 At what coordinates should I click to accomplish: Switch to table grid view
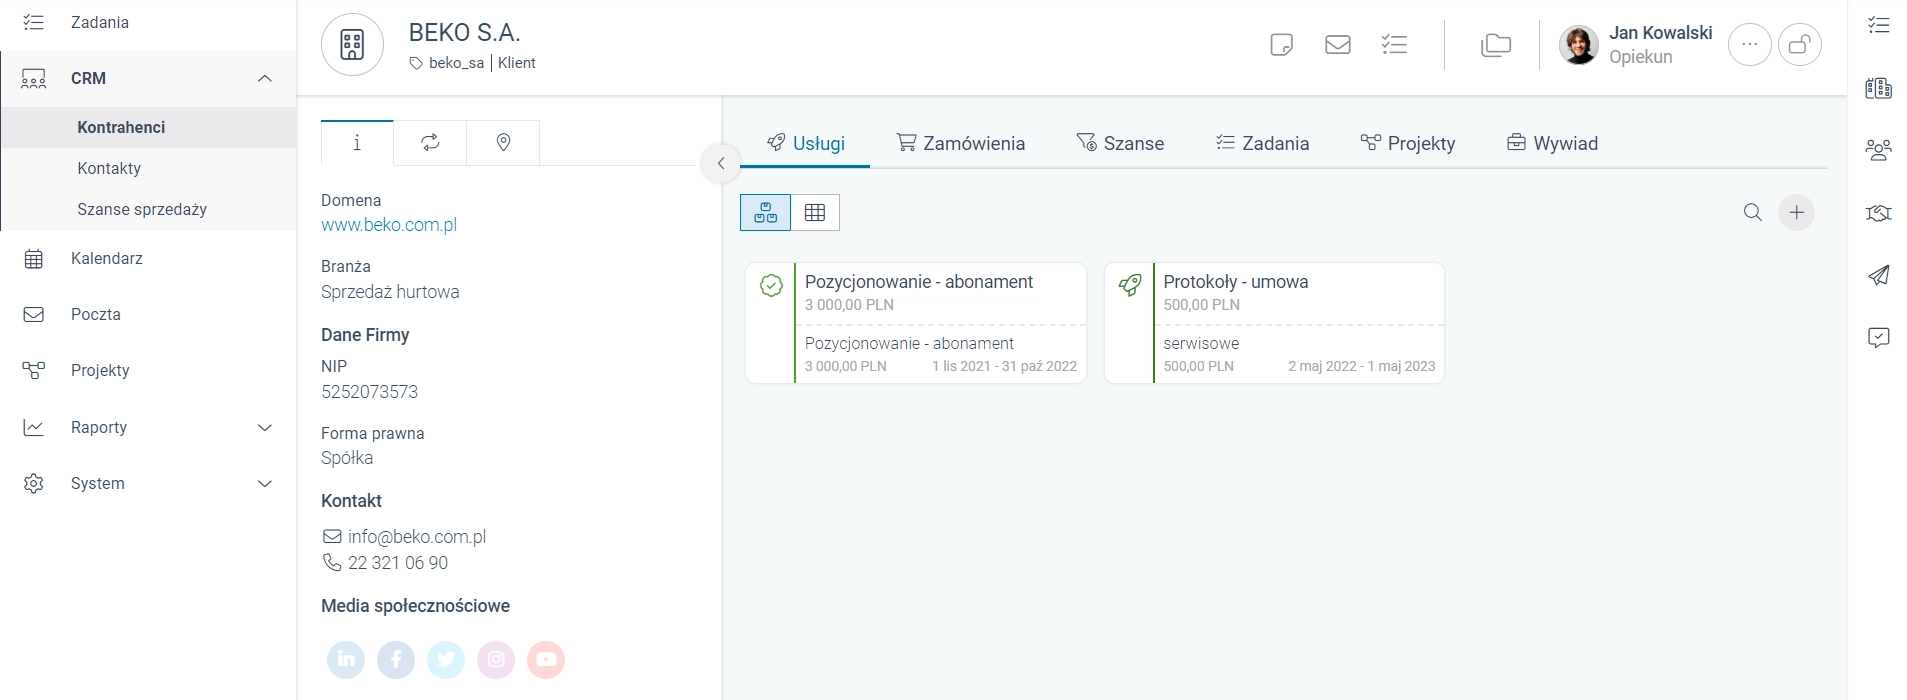click(815, 212)
